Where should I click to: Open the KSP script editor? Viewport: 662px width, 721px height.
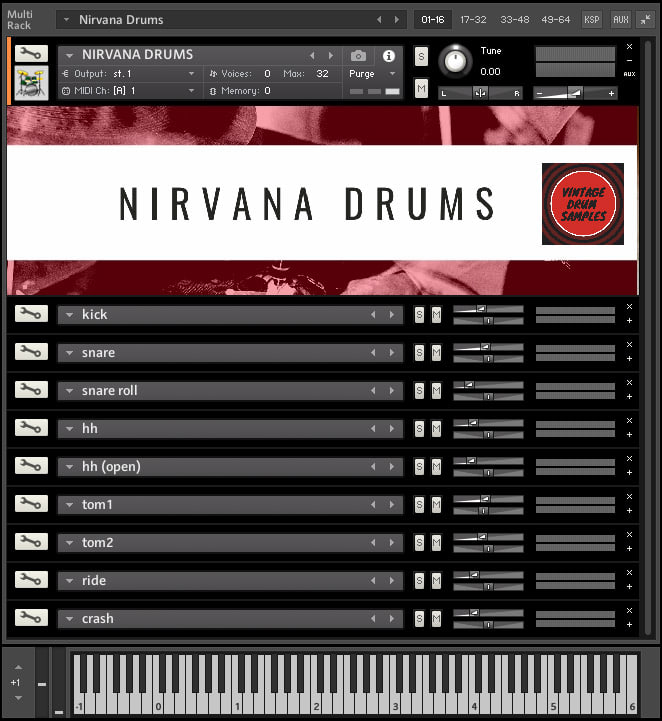pyautogui.click(x=592, y=20)
